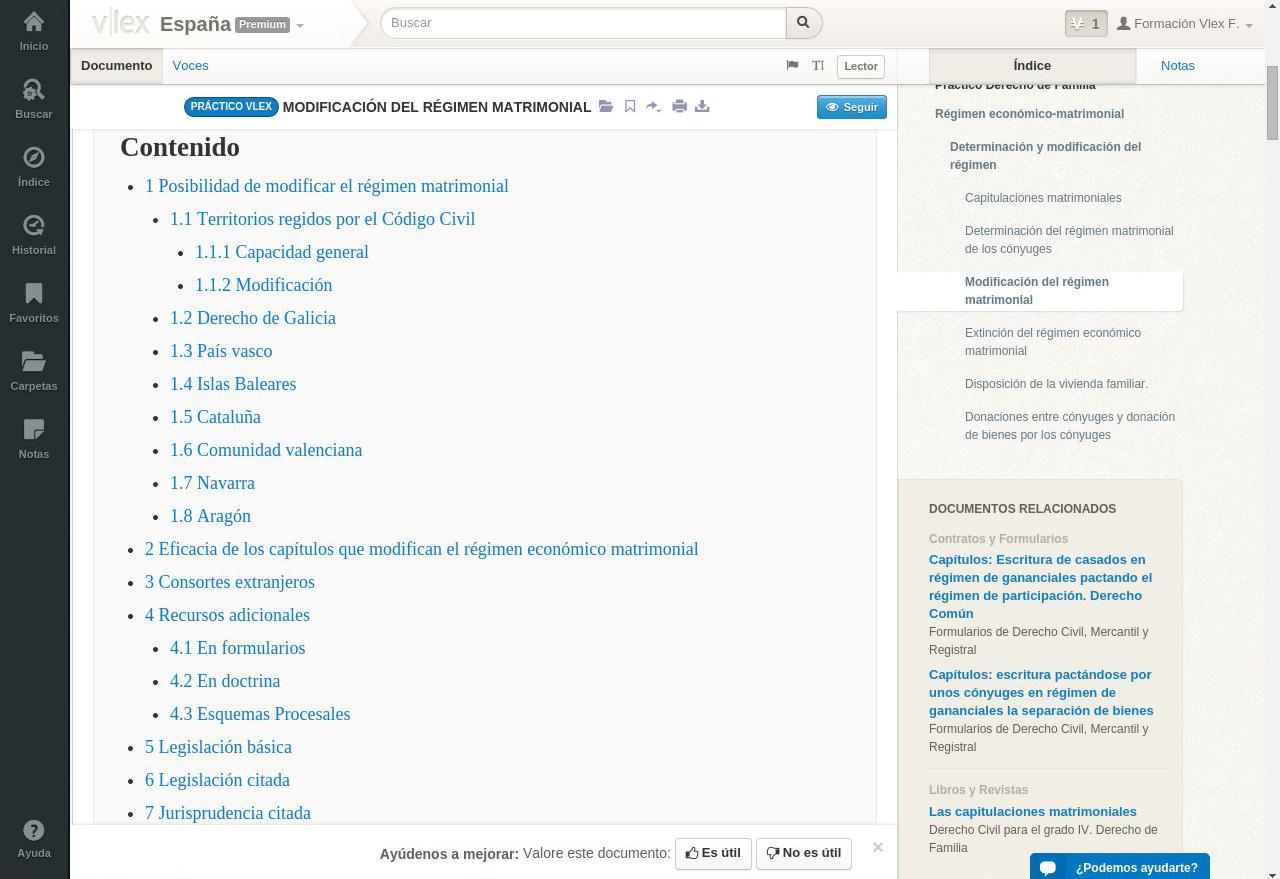Share the document via the arrow icon
The width and height of the screenshot is (1280, 879).
pyautogui.click(x=654, y=106)
